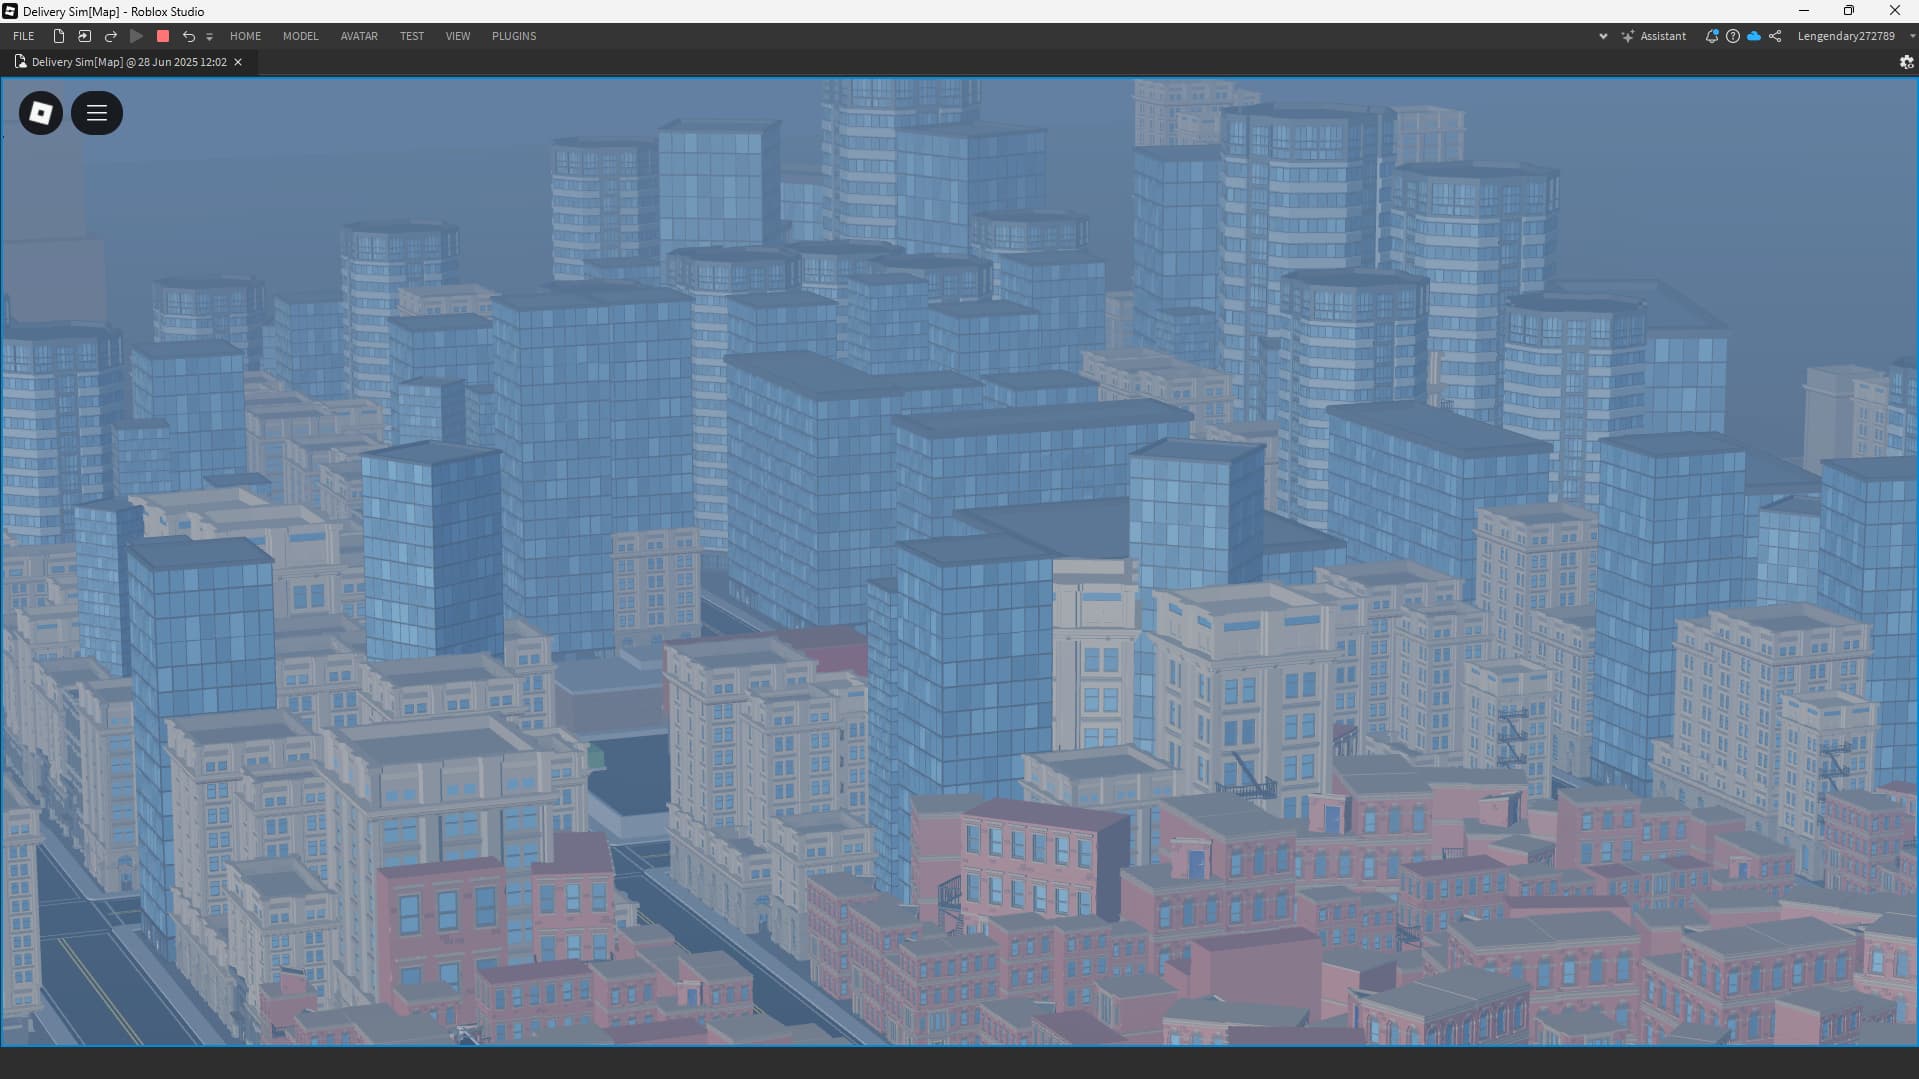Stop the running playtest with red square
Viewport: 1919px width, 1079px height.
point(163,36)
